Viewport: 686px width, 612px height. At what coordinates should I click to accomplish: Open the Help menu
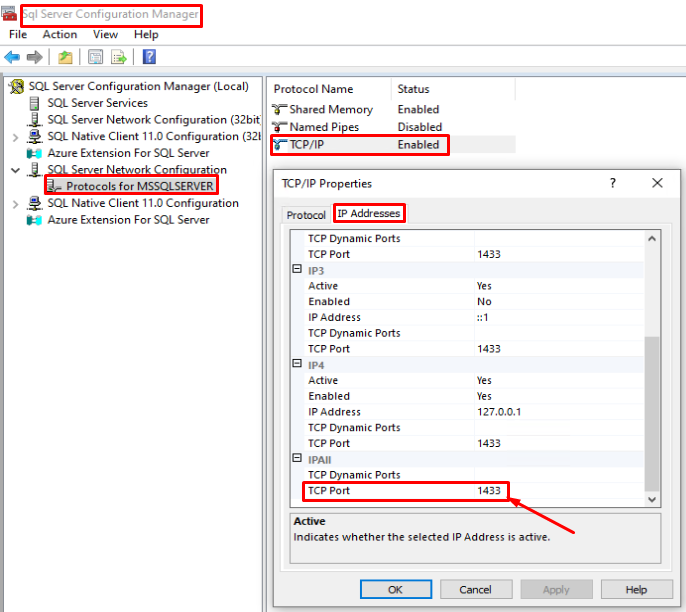[146, 35]
